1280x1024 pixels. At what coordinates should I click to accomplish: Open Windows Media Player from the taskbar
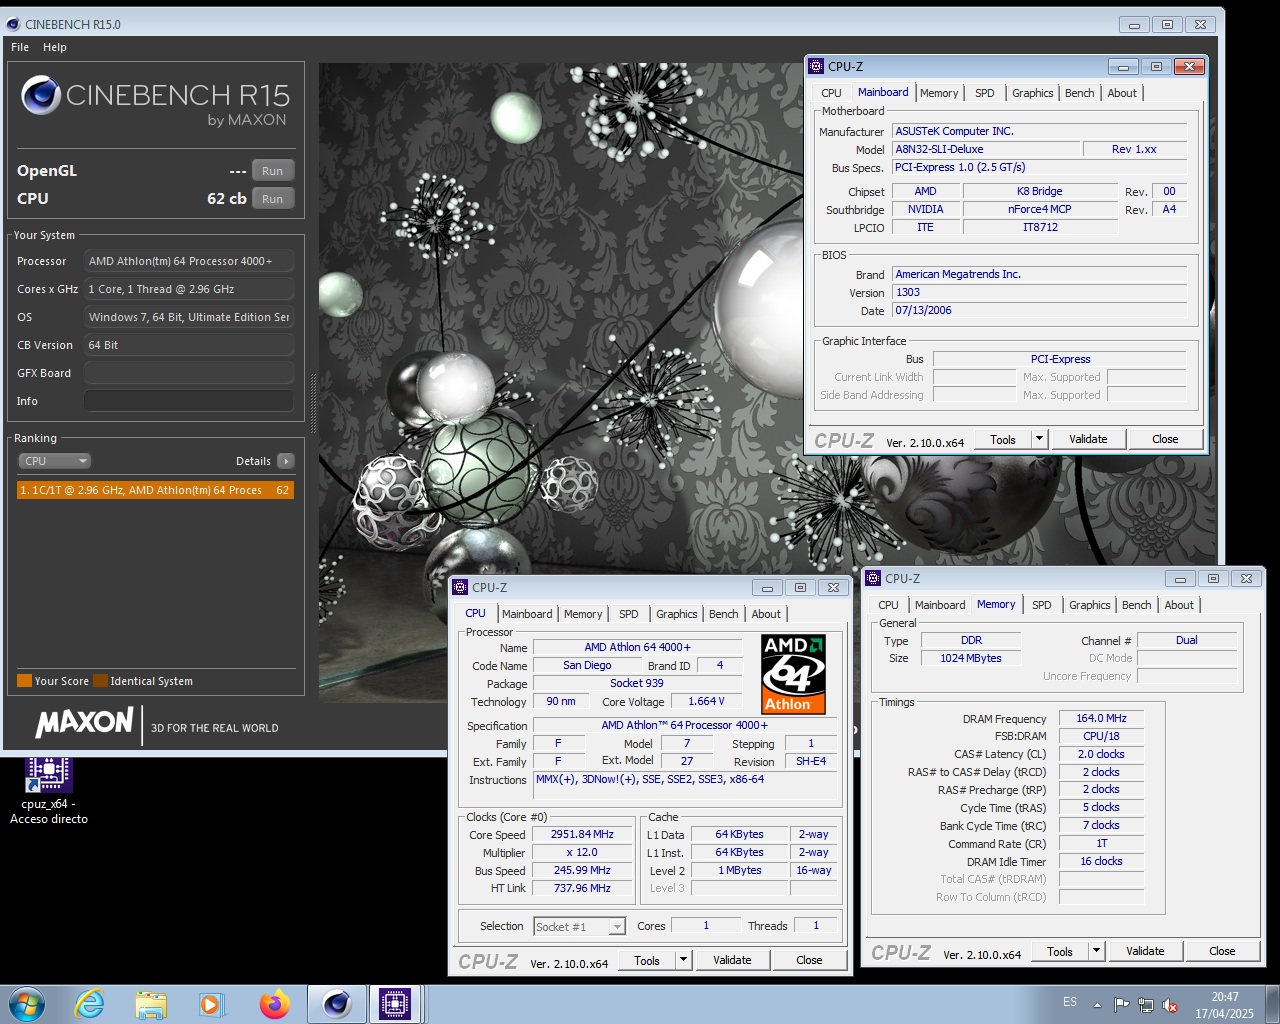(211, 1004)
